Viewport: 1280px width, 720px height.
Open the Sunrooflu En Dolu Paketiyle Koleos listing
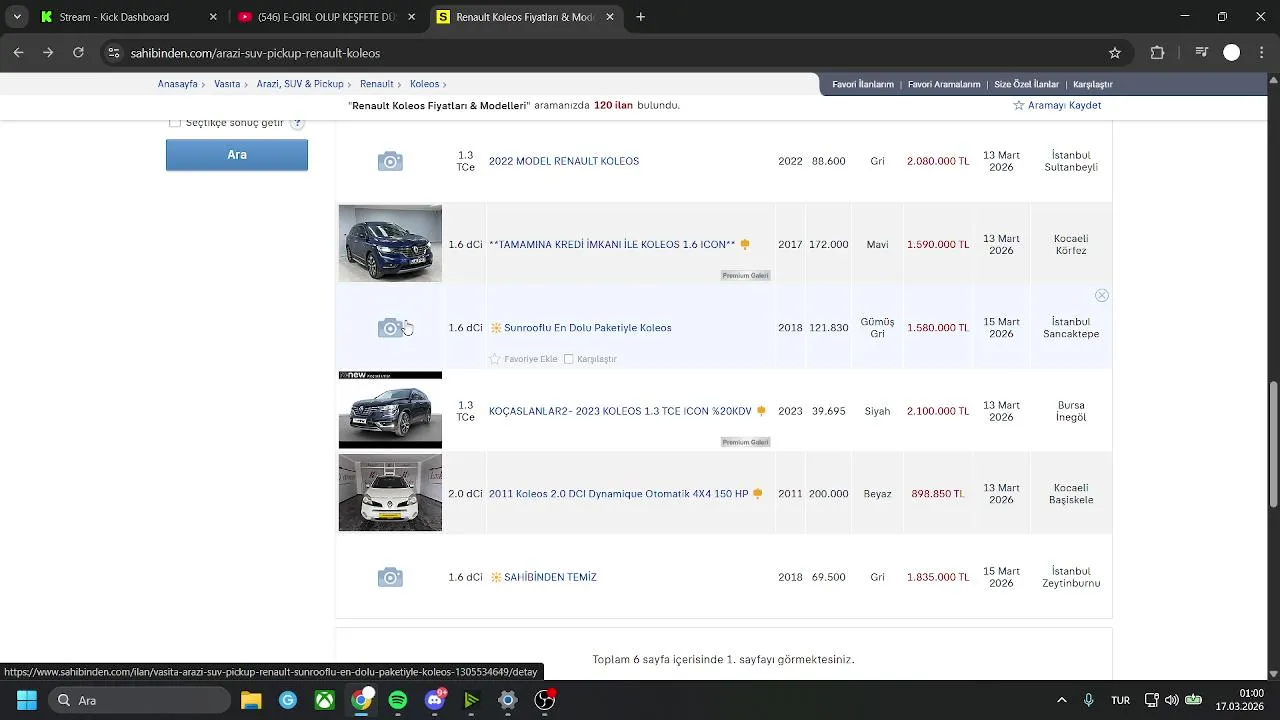pos(588,328)
